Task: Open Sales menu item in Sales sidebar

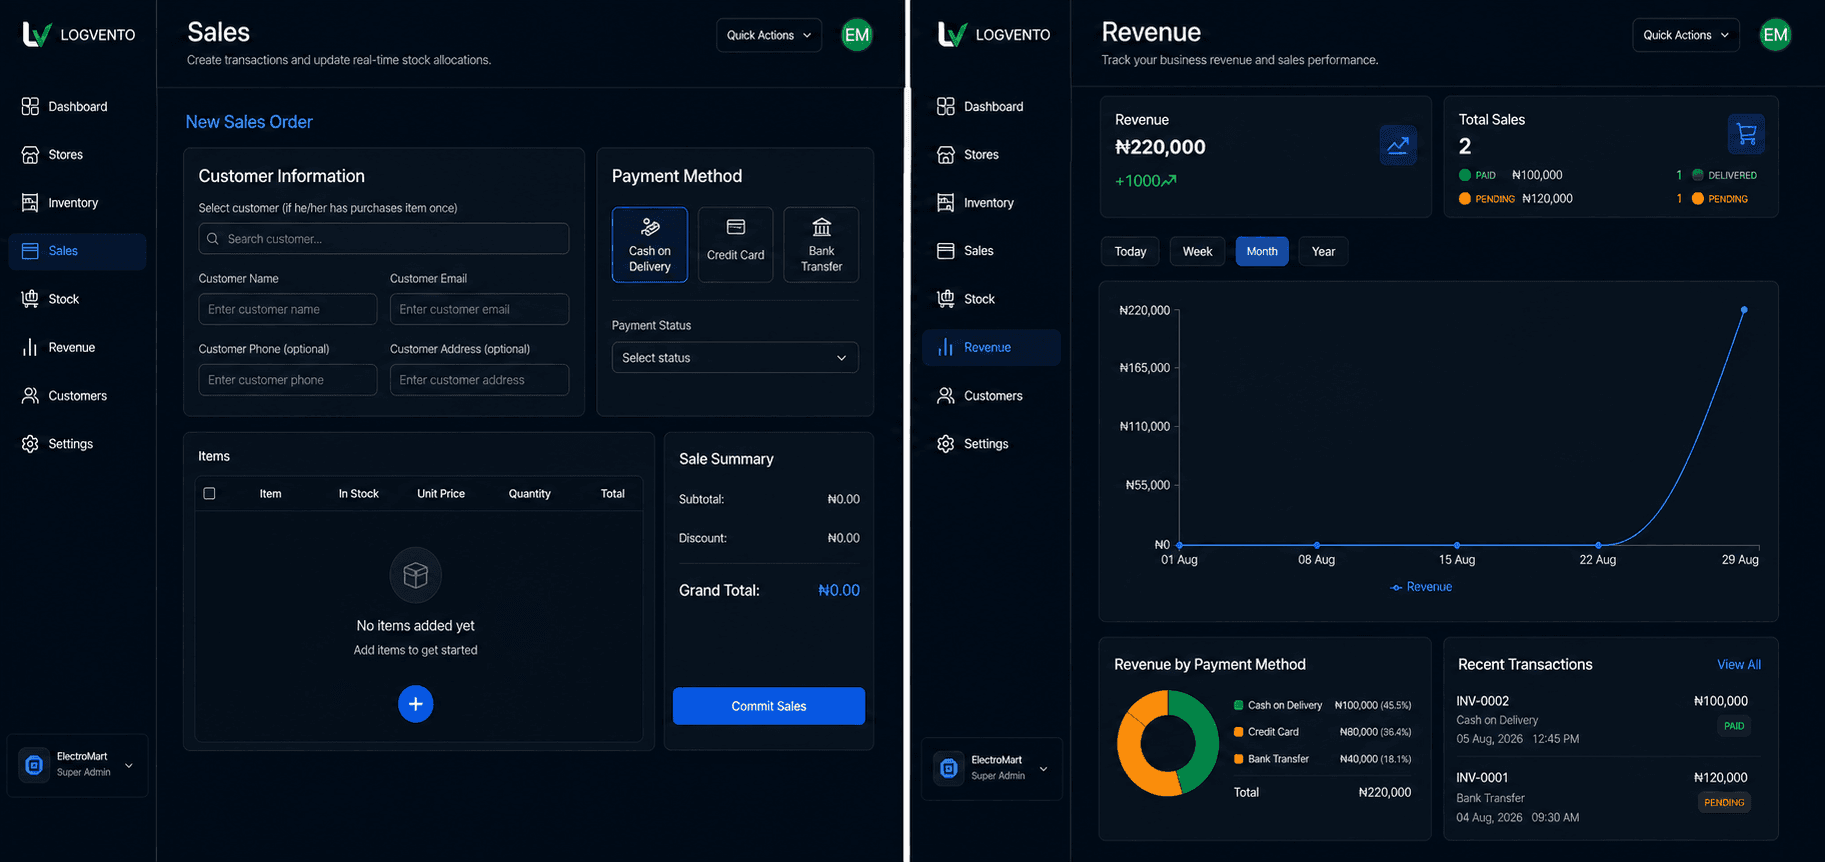Action: click(x=77, y=251)
